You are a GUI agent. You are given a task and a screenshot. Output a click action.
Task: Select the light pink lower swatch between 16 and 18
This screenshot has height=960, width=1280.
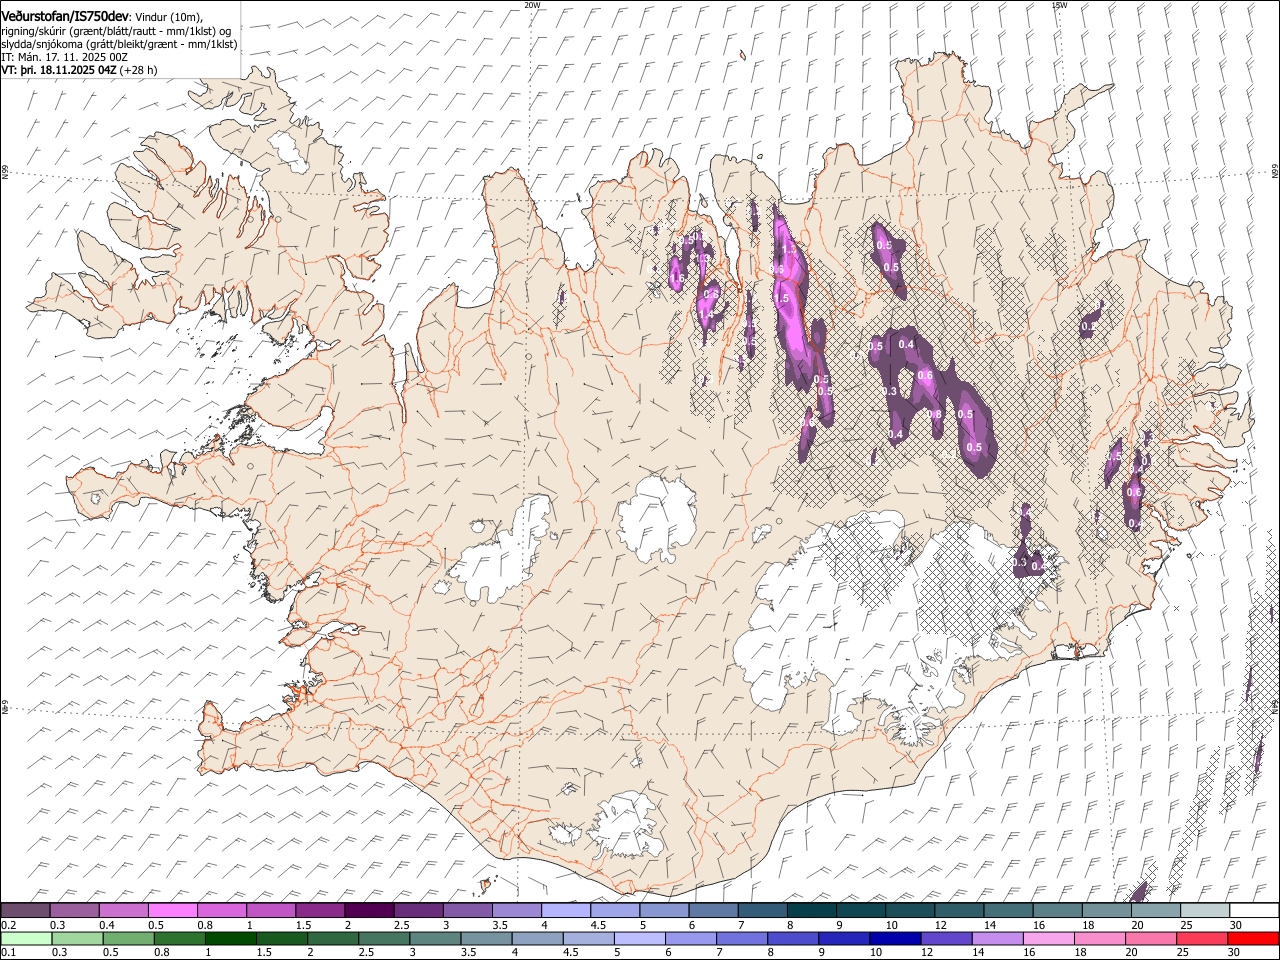coord(1049,938)
